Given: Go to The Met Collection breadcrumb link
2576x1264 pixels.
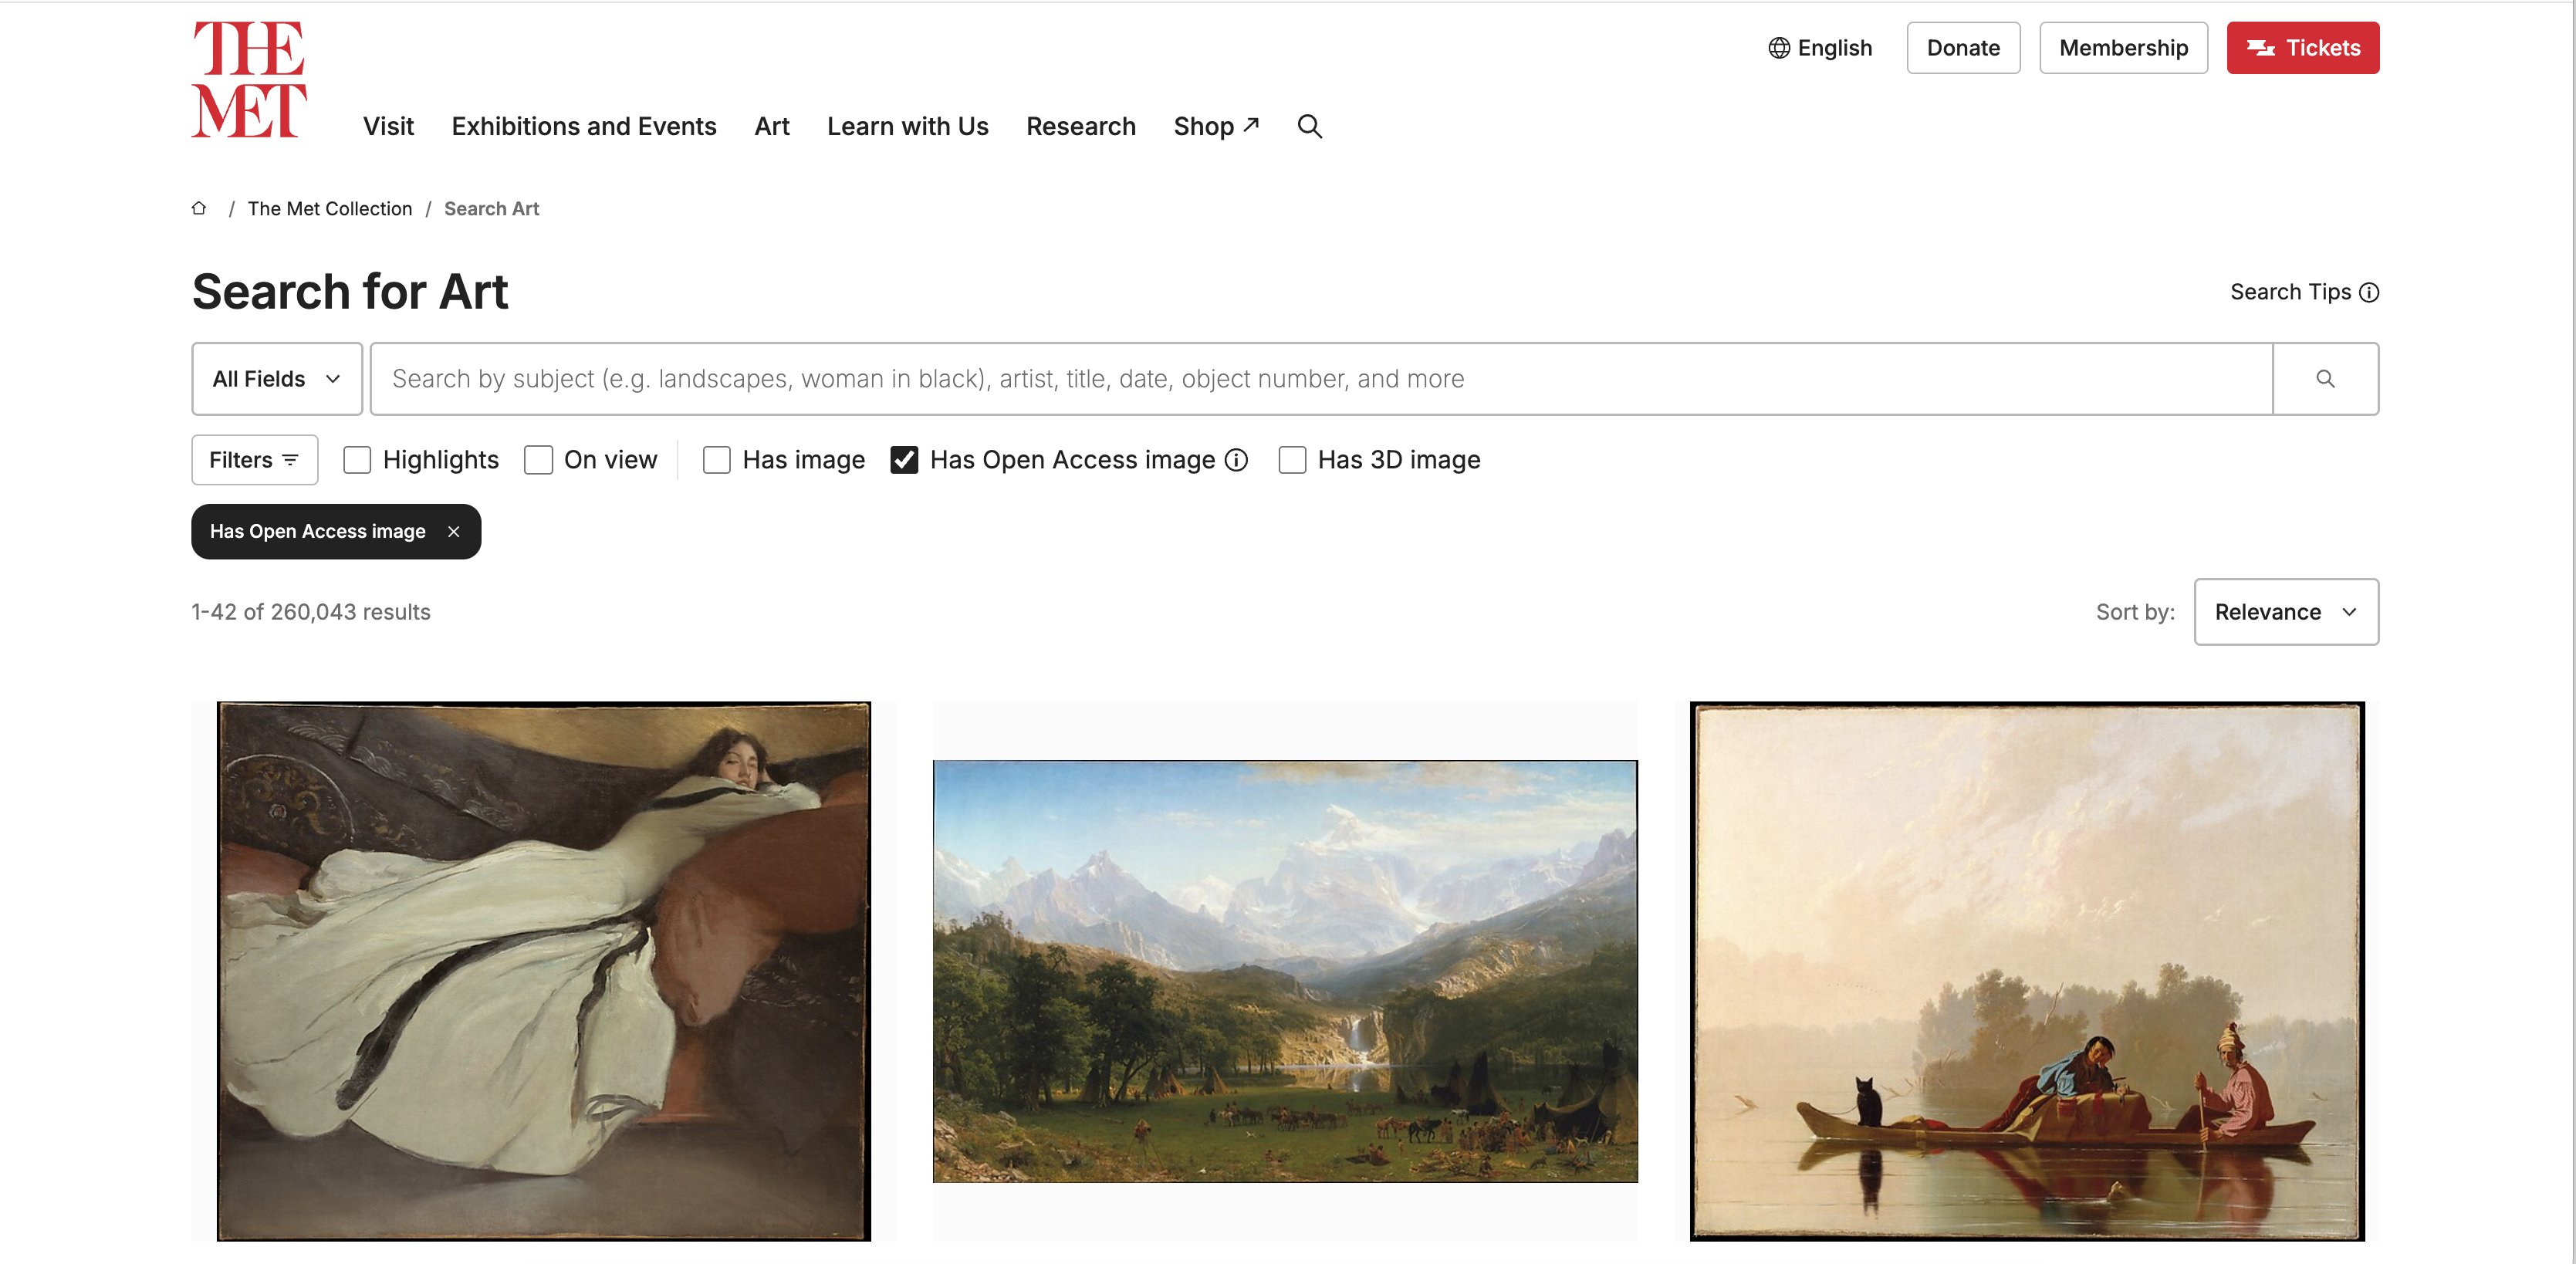Looking at the screenshot, I should pos(330,208).
